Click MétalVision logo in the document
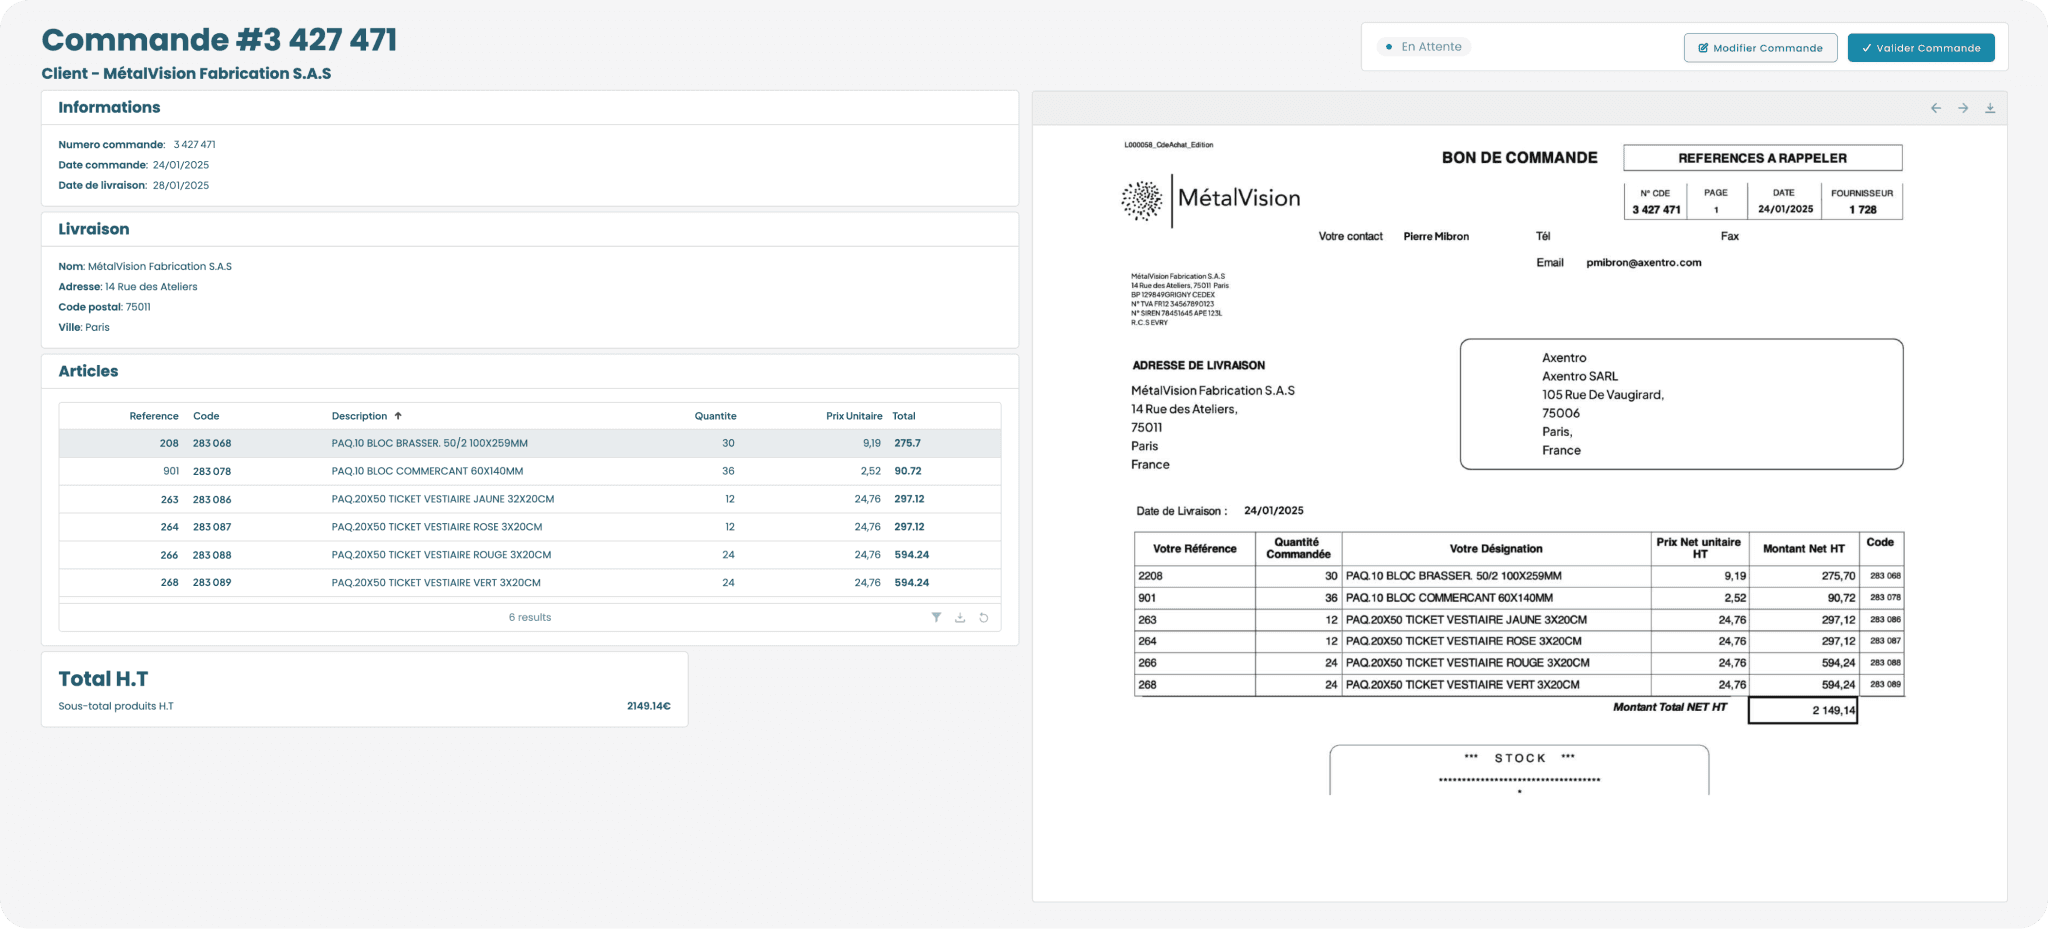The height and width of the screenshot is (929, 2048). pos(1211,200)
